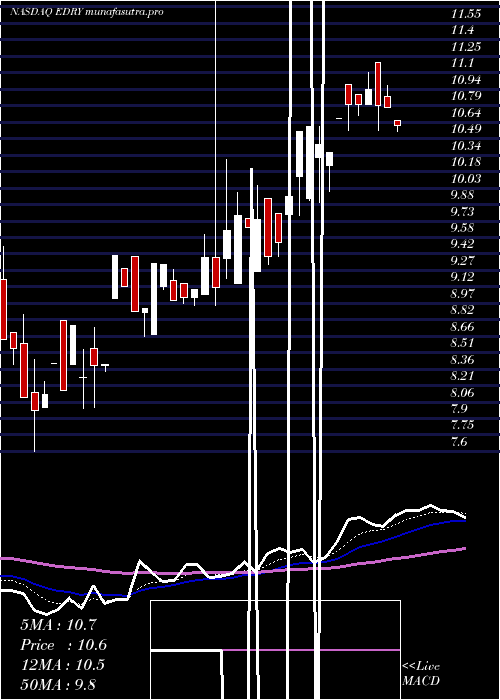Viewport: 500px width, 700px height.
Task: Click the 9.73 price axis label
Action: tap(462, 212)
